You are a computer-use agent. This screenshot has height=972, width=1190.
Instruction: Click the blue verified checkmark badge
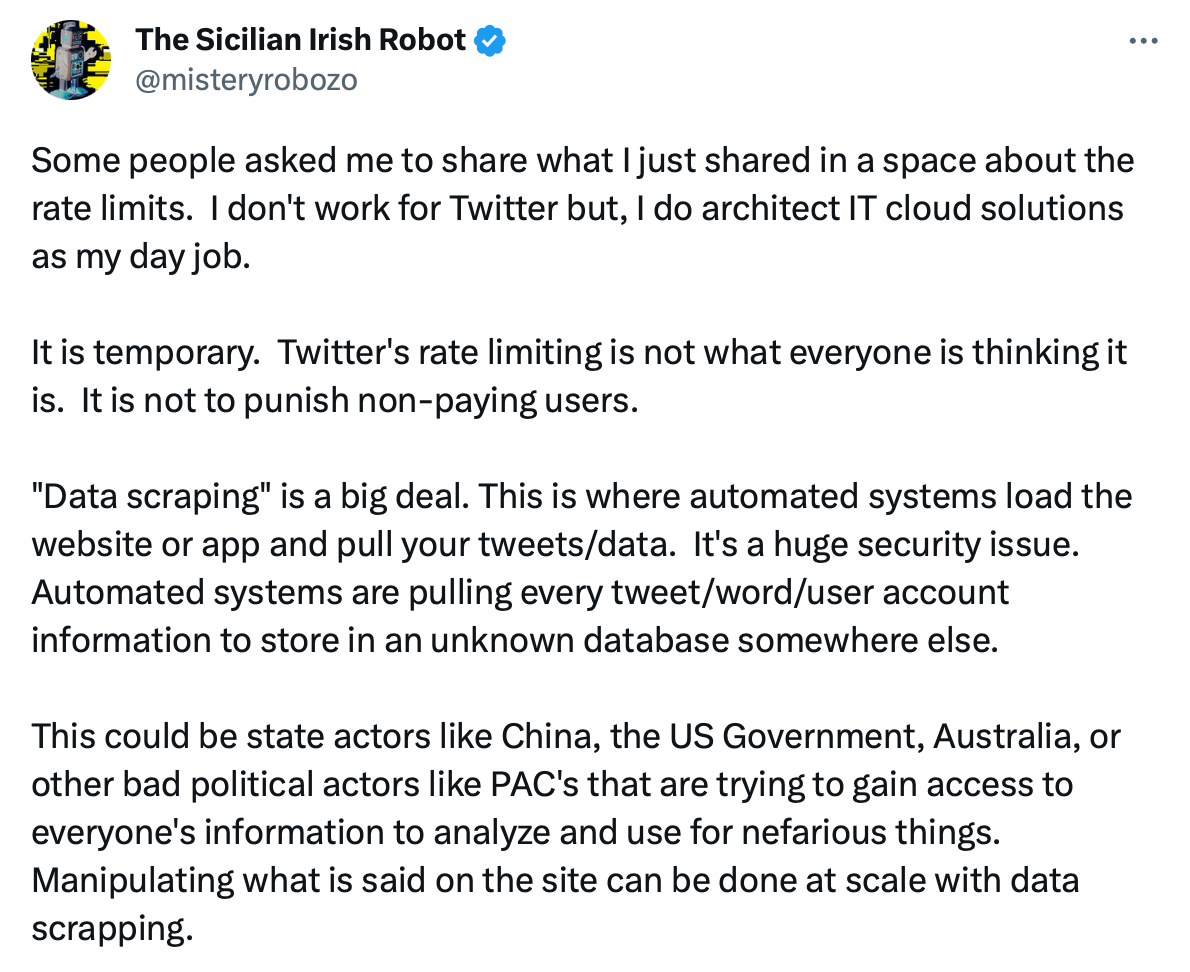[490, 40]
